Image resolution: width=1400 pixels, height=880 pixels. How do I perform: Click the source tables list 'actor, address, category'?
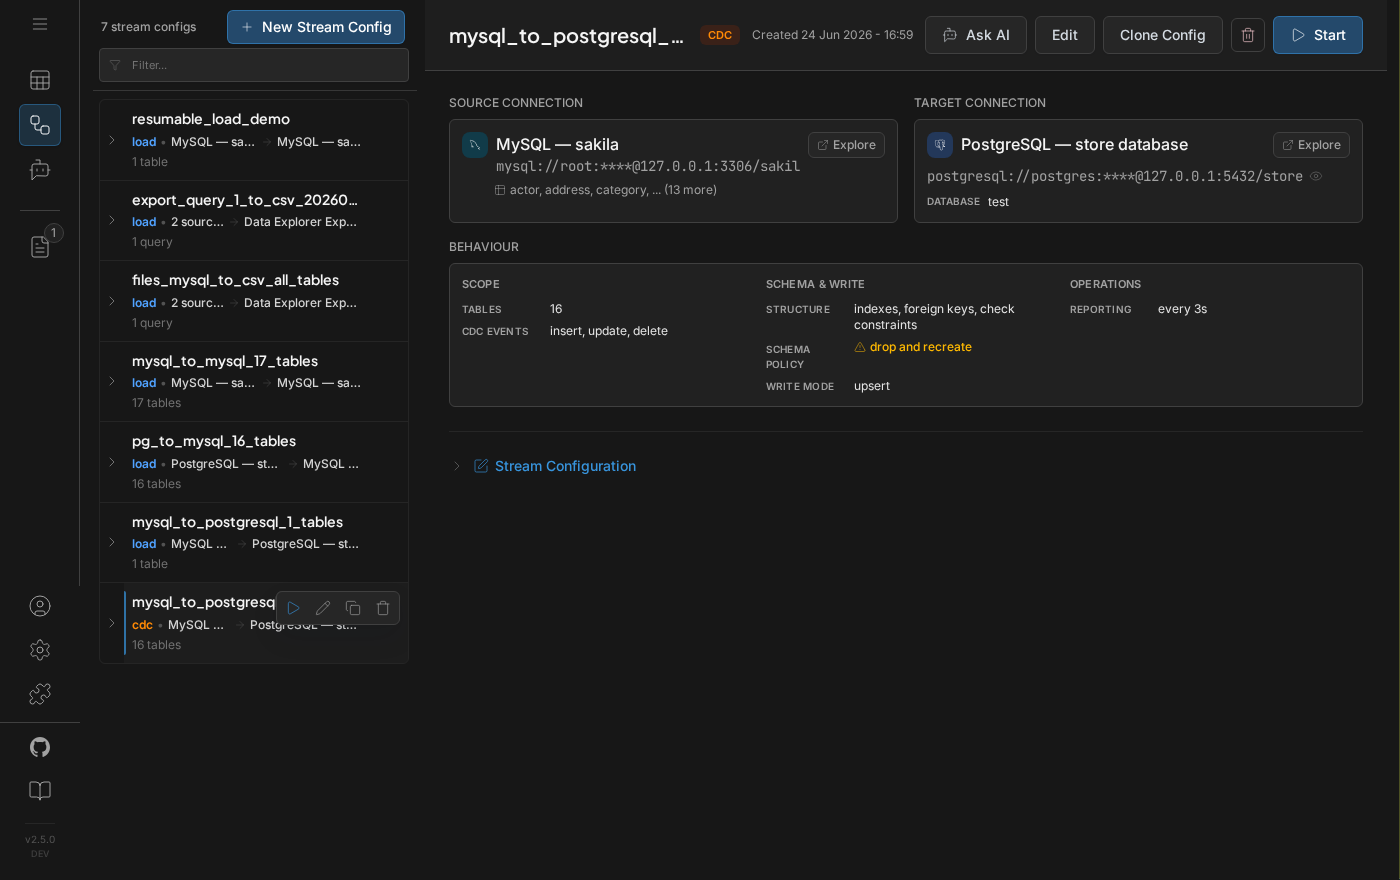point(605,190)
